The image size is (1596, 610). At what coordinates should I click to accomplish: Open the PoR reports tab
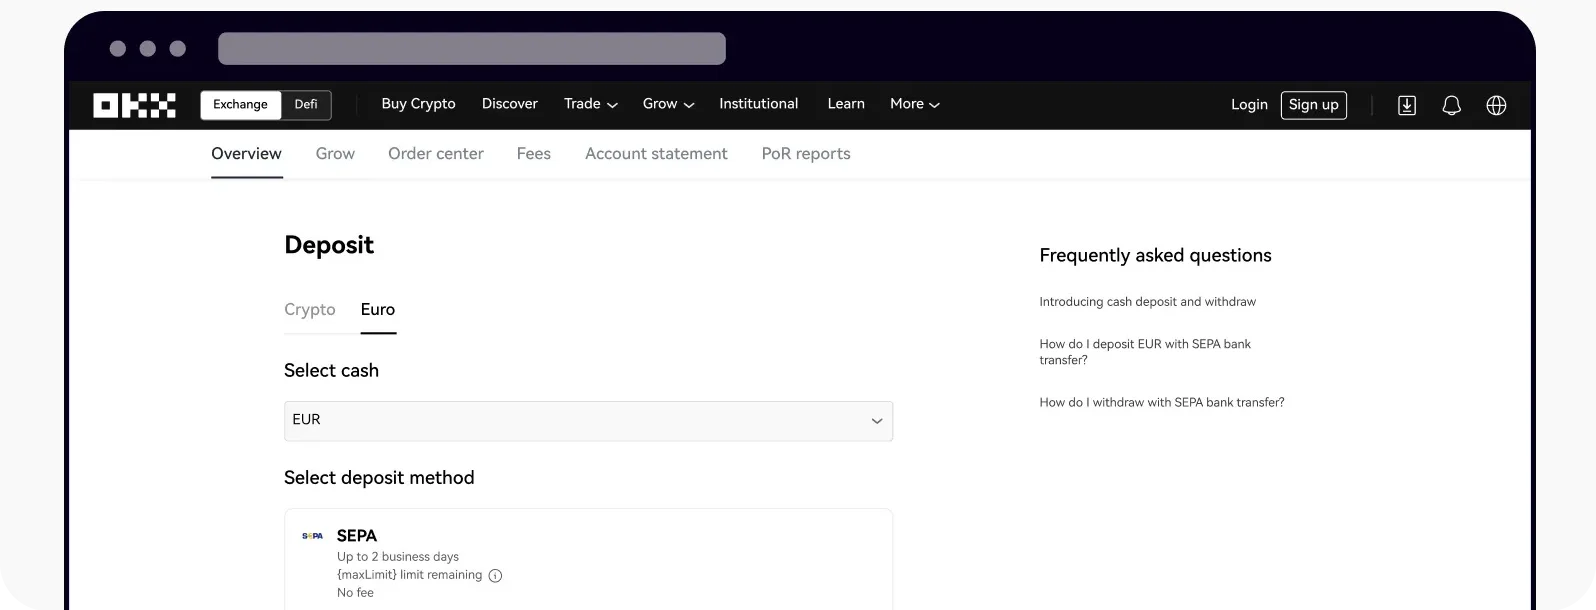806,154
